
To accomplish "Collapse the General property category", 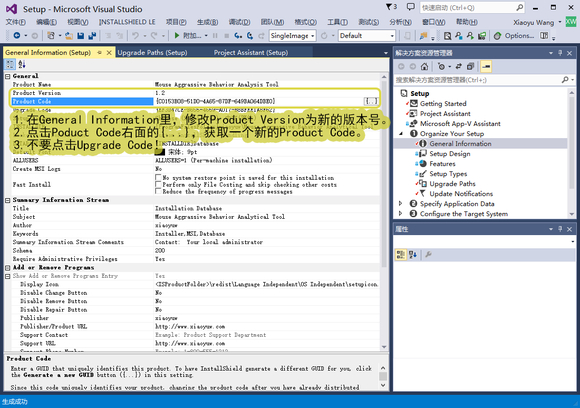I will [x=7, y=76].
